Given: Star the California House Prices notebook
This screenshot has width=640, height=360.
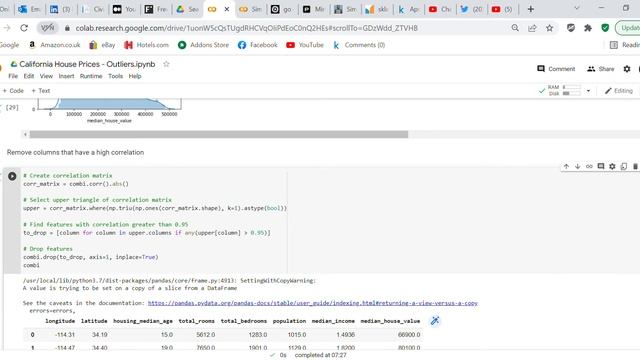Looking at the screenshot, I should [166, 64].
